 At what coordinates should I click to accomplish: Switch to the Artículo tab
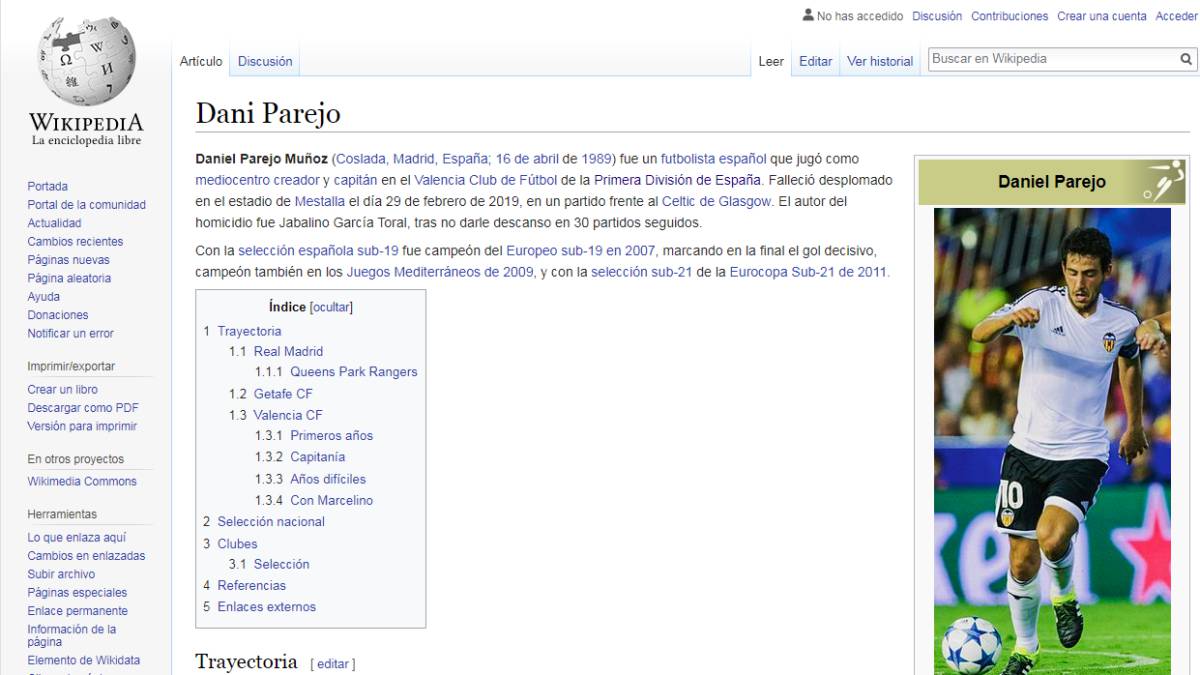click(x=201, y=61)
